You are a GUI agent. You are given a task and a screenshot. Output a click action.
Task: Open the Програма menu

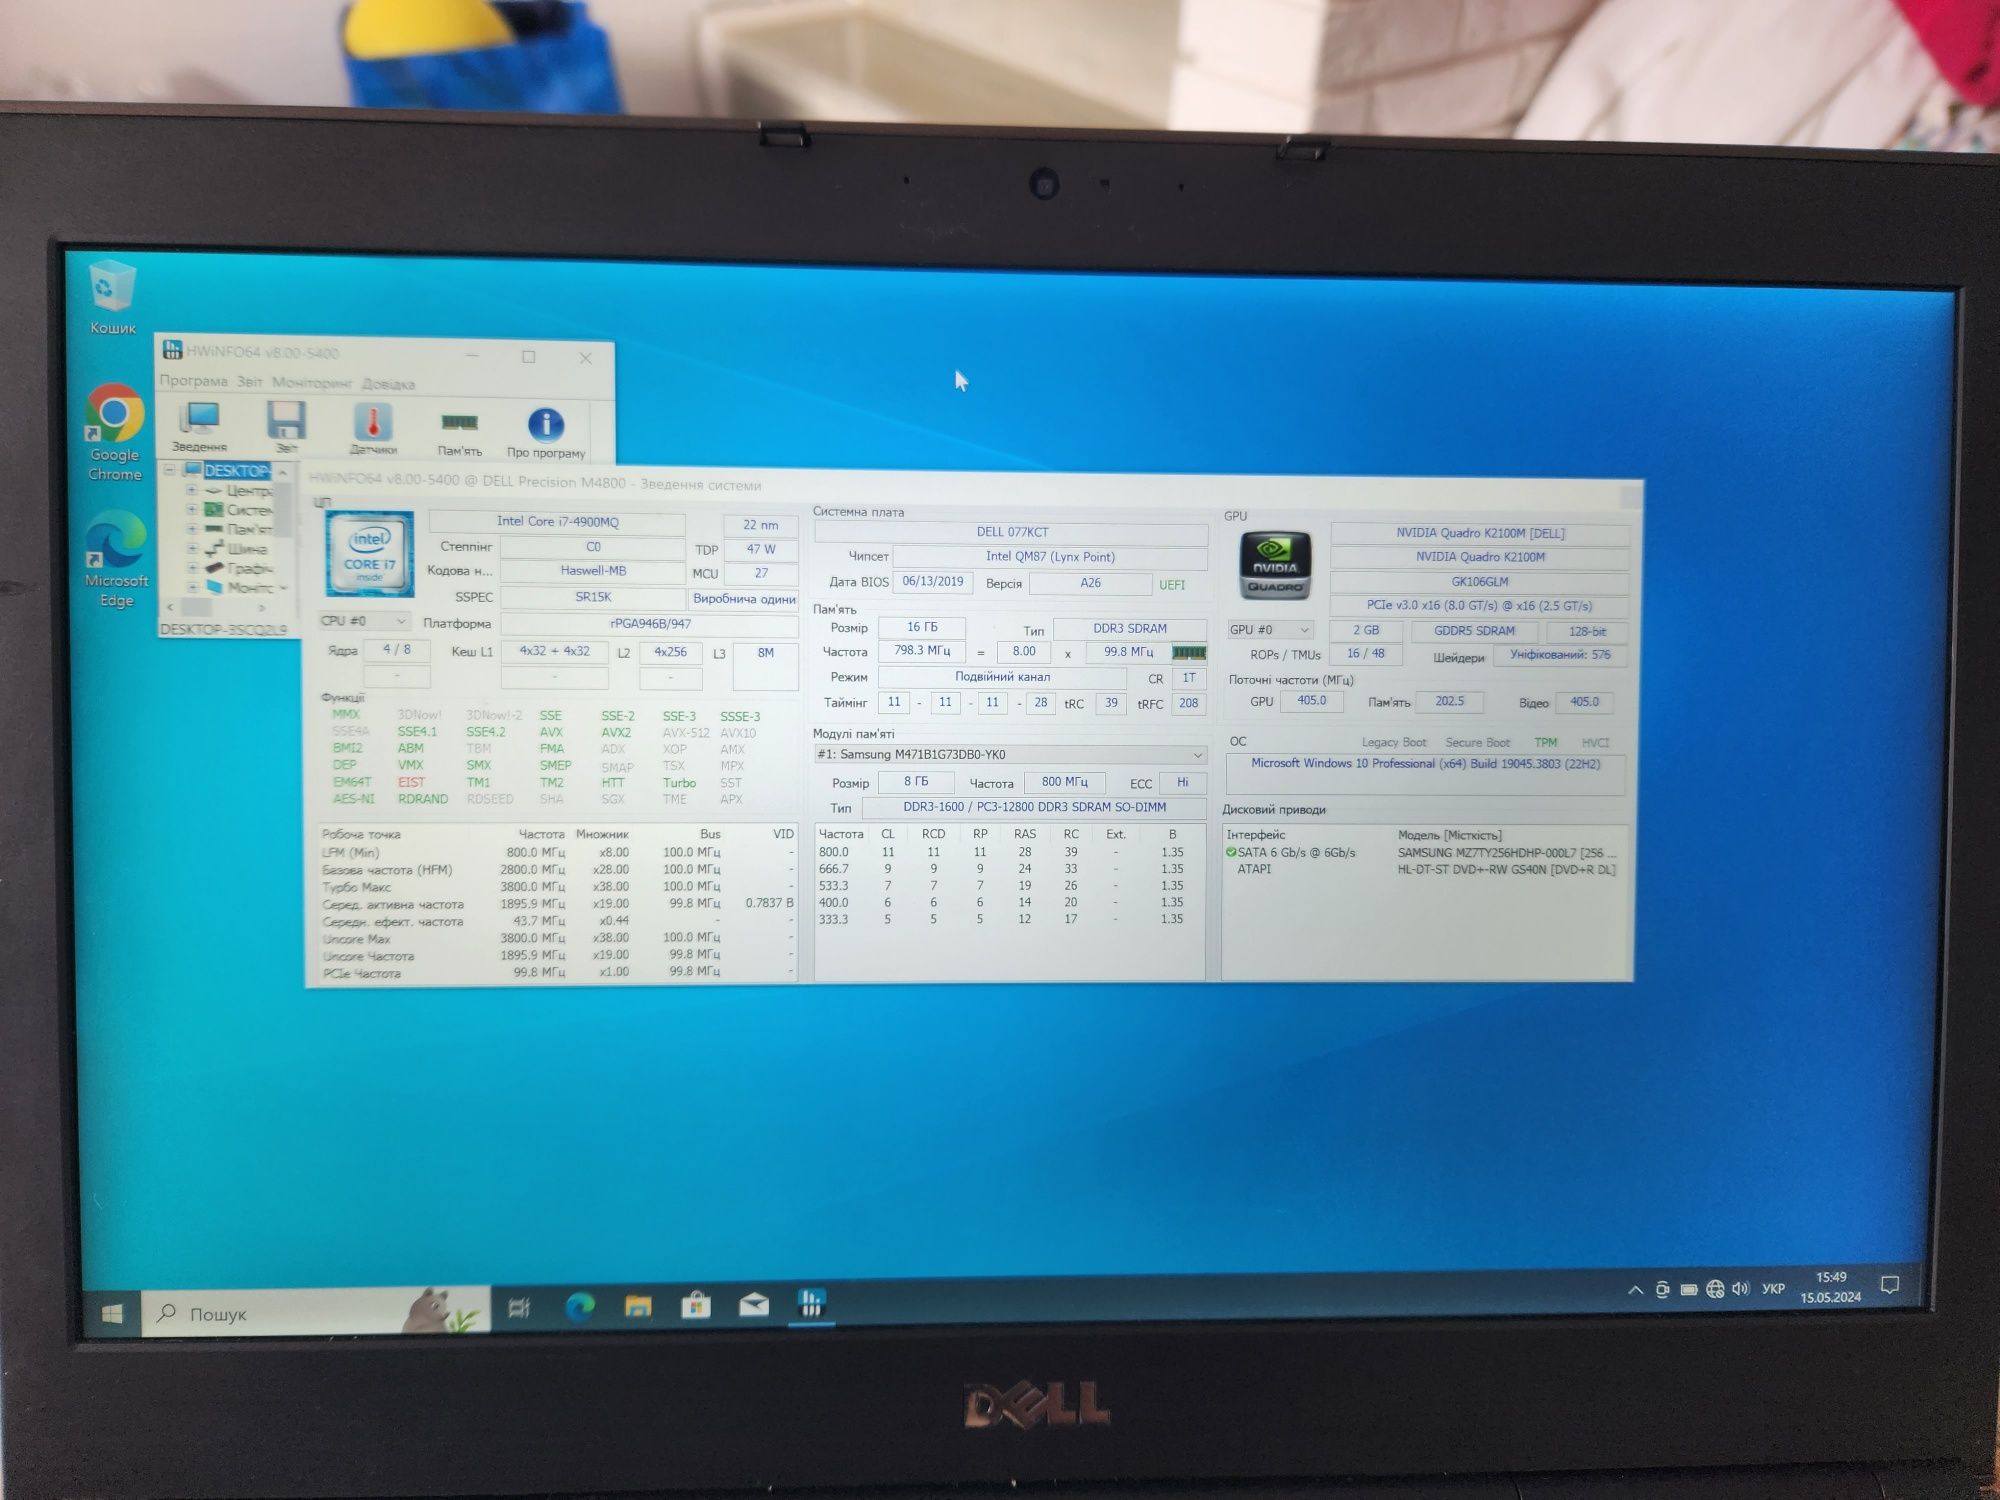point(193,381)
